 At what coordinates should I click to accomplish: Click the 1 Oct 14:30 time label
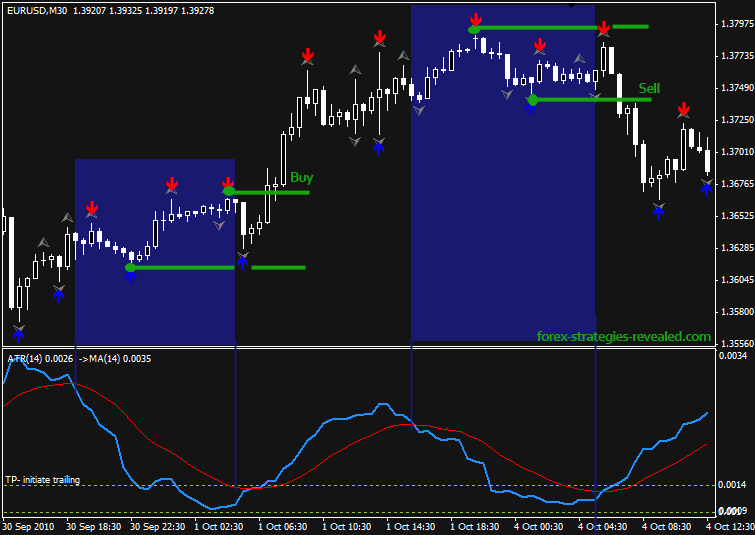(x=411, y=526)
